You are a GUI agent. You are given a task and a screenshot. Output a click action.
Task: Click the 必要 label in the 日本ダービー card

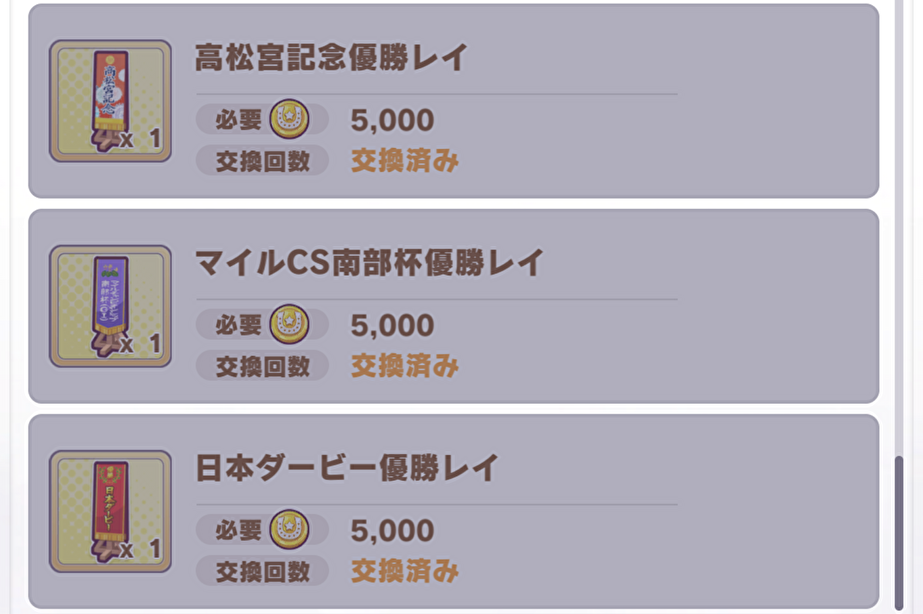tap(238, 530)
